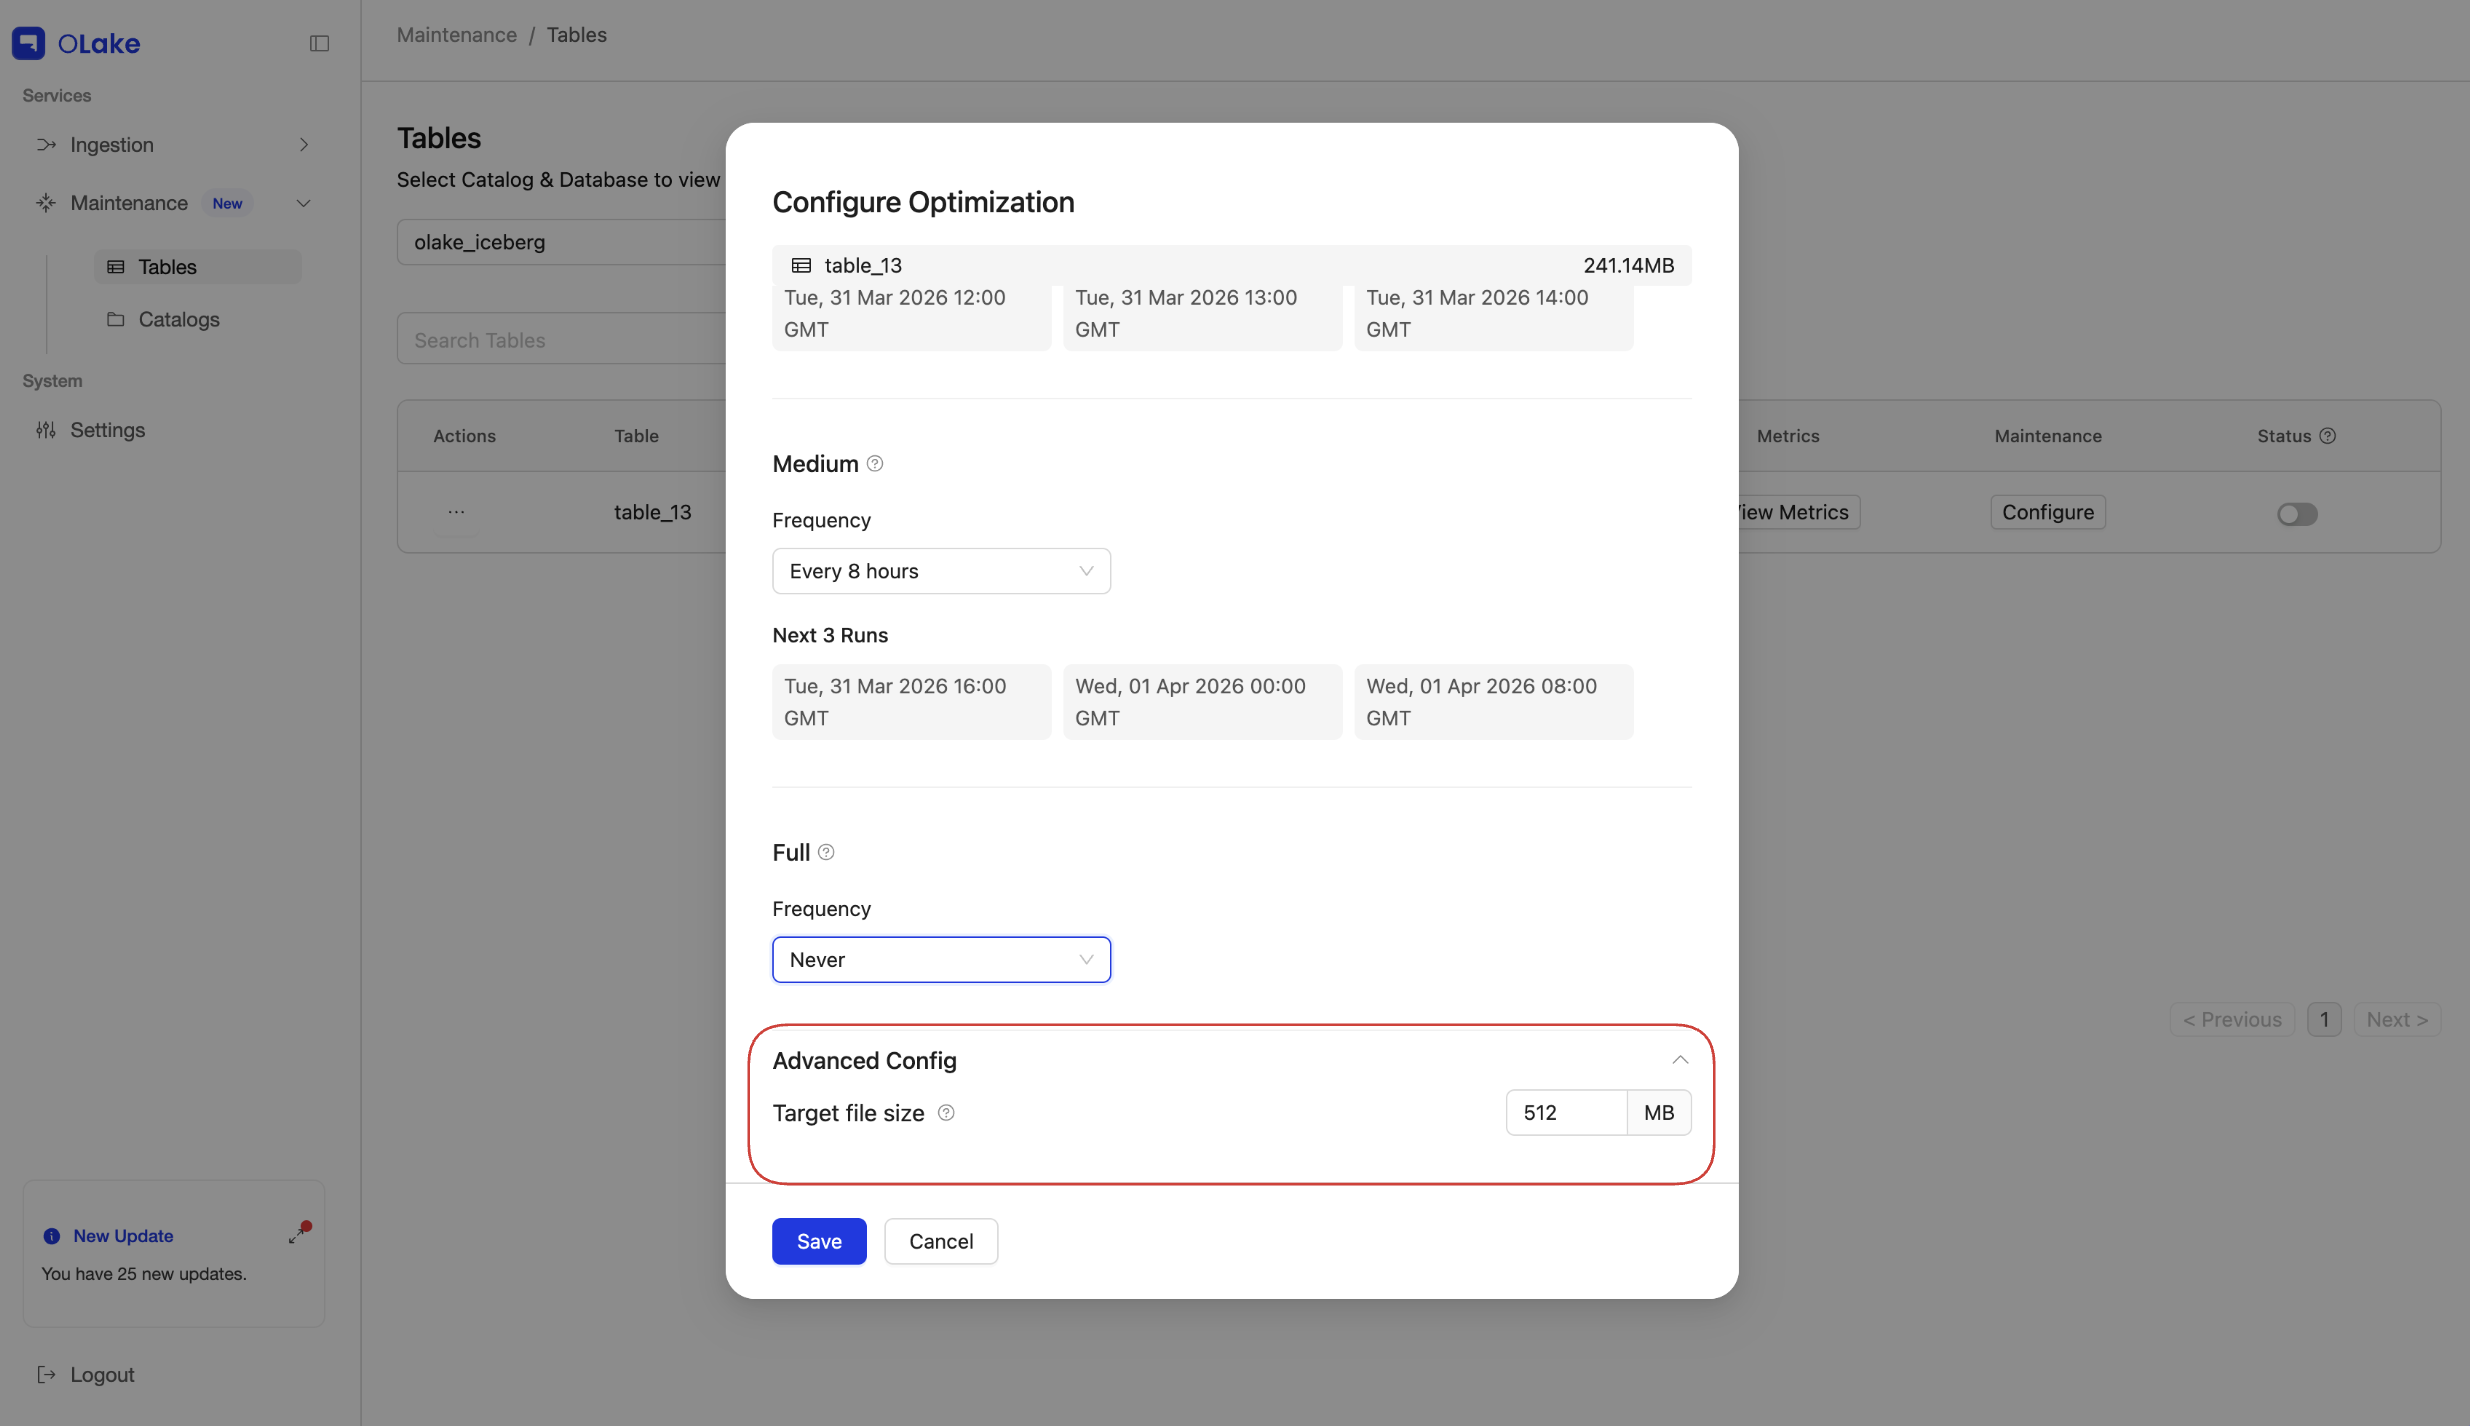Collapse the sidebar panel
The height and width of the screenshot is (1426, 2470).
(x=318, y=43)
